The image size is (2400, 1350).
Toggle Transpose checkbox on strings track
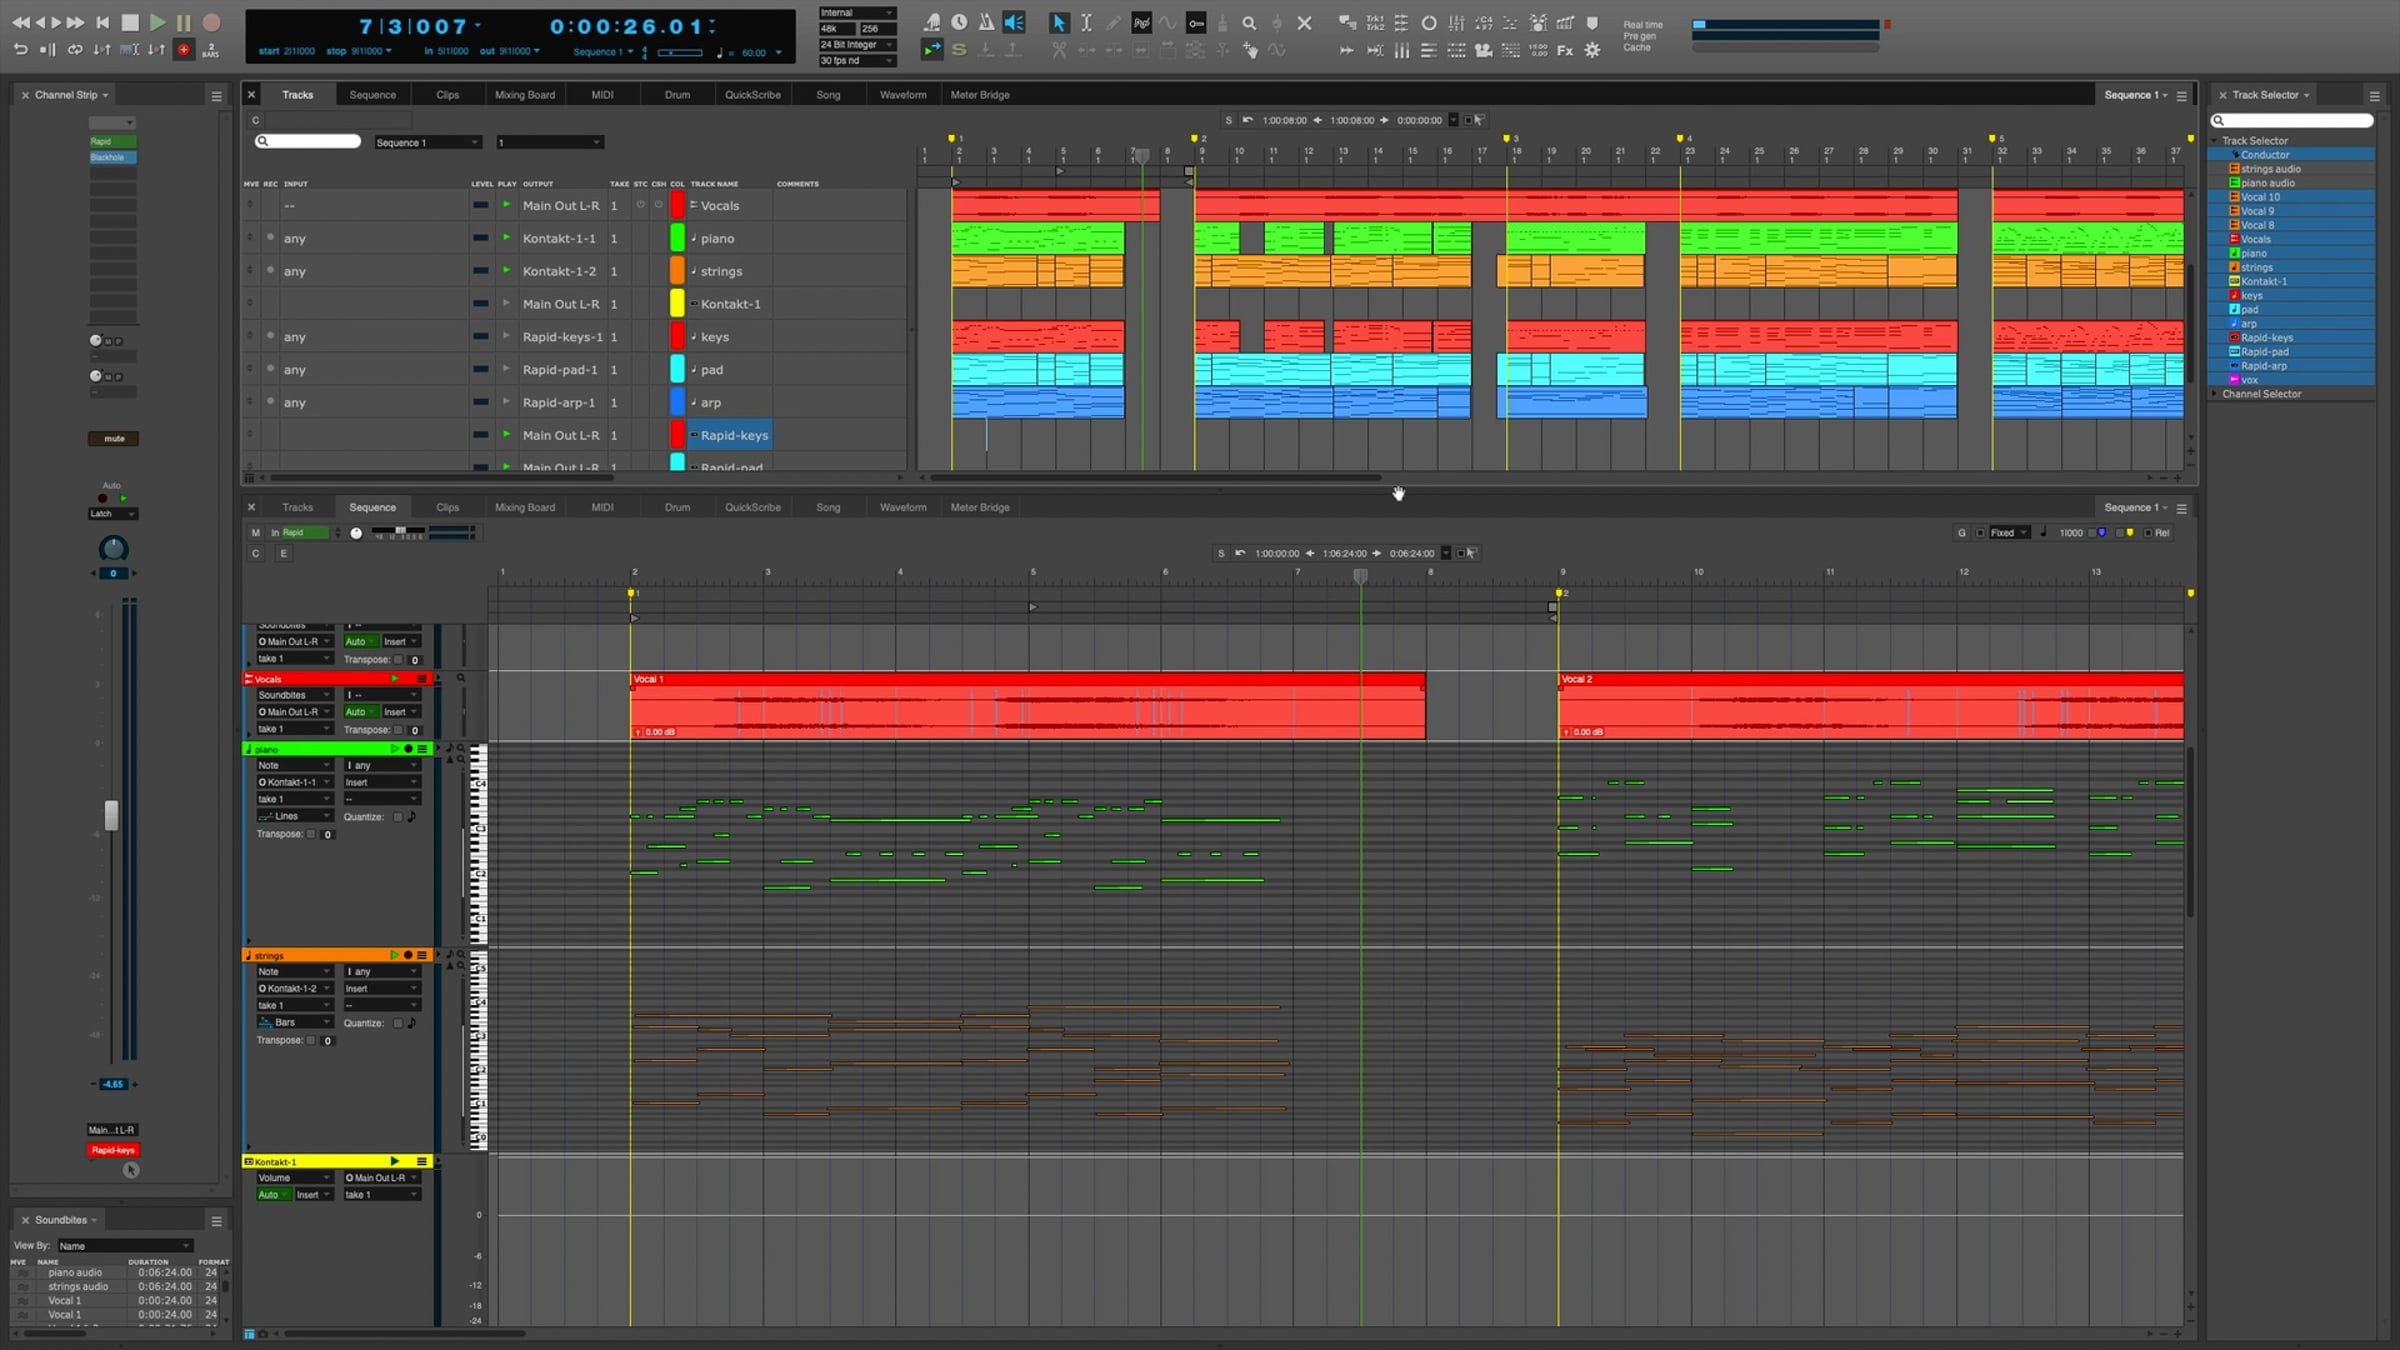tap(311, 1040)
